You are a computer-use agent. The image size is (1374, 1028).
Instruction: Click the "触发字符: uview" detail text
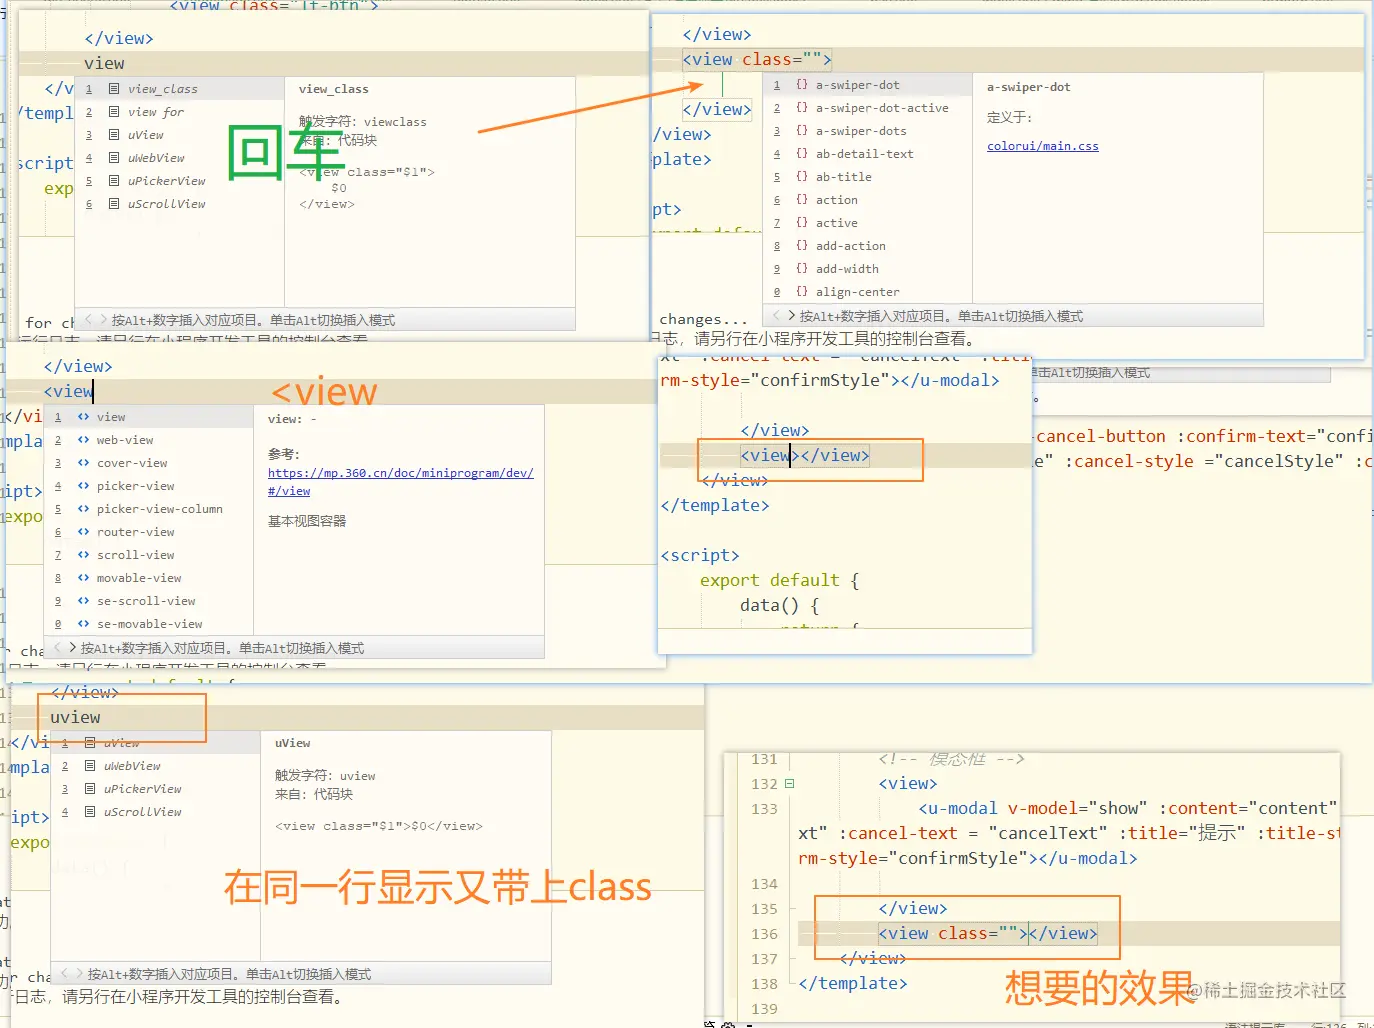[x=325, y=775]
